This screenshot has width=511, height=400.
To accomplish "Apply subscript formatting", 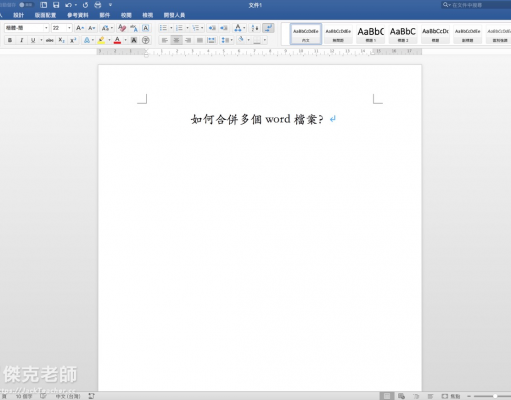I will coord(62,40).
